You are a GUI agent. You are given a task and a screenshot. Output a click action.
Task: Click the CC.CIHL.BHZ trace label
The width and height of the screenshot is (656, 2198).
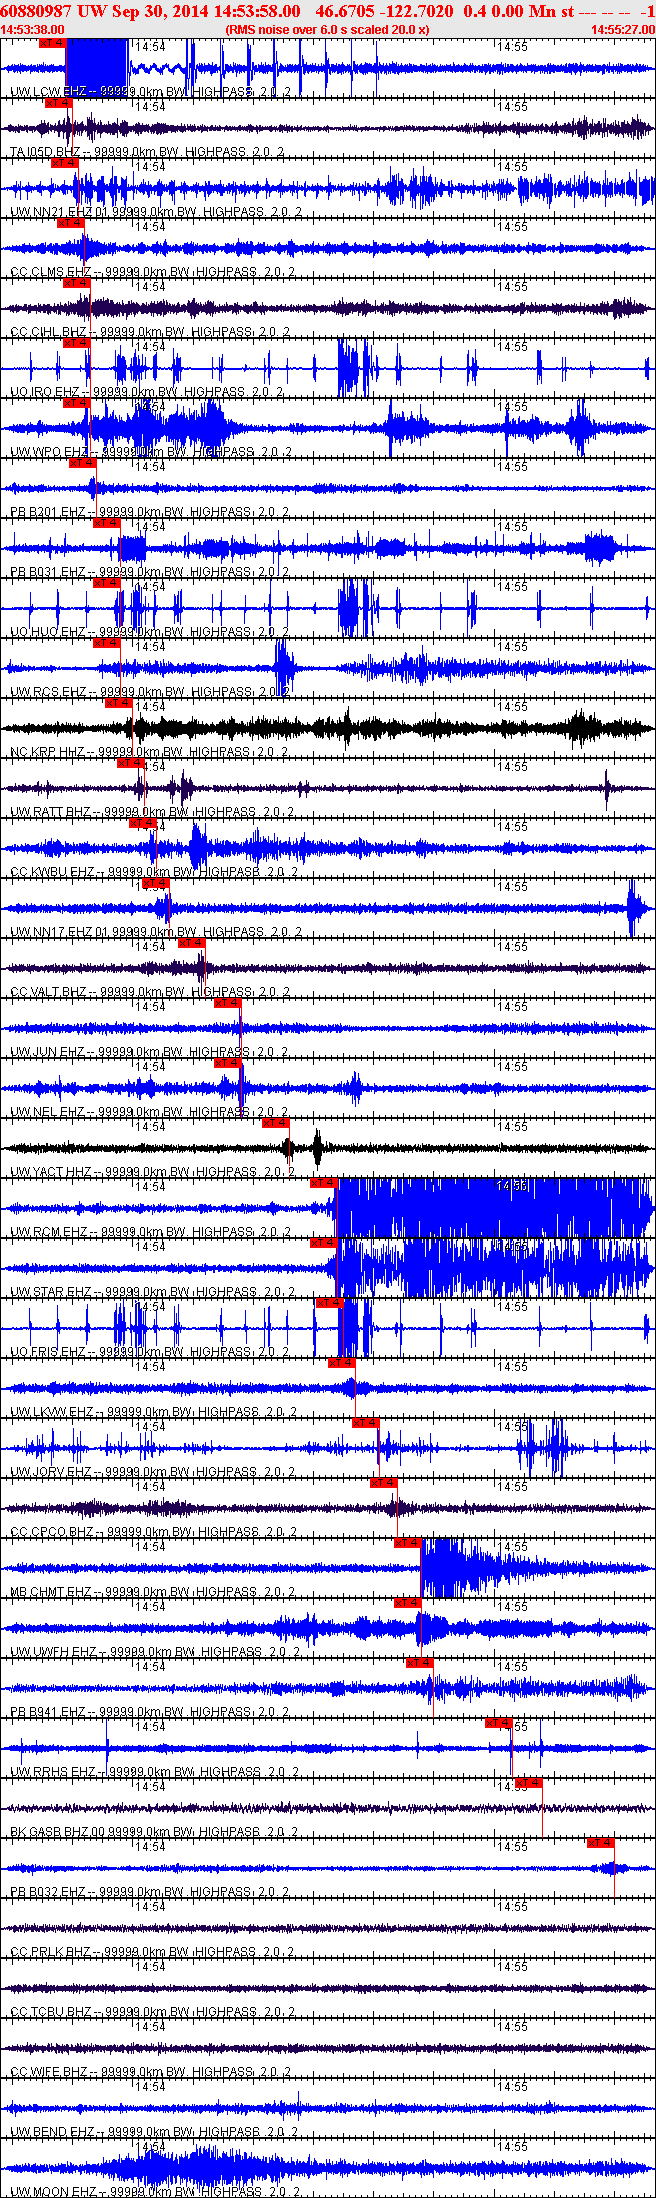(150, 332)
